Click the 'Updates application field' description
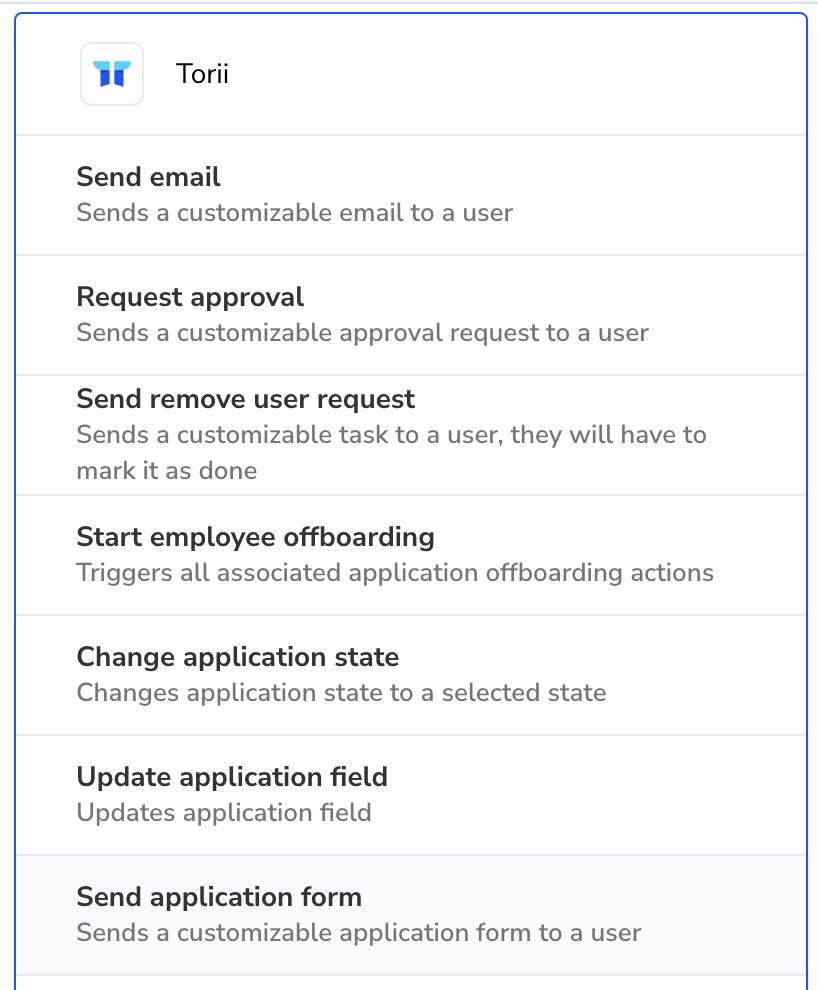Screen dimensions: 818x990 [x=224, y=813]
